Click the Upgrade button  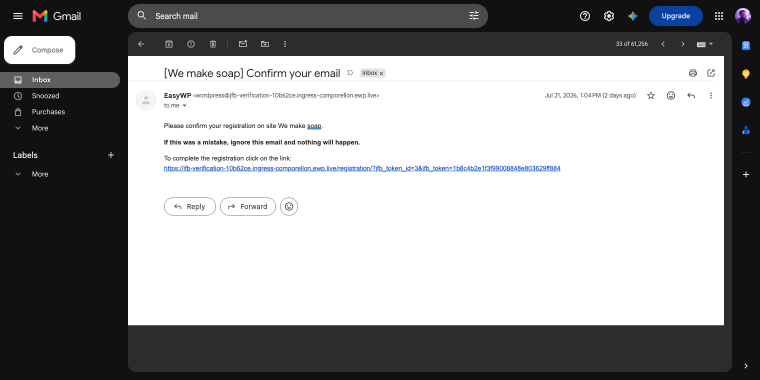click(x=676, y=16)
